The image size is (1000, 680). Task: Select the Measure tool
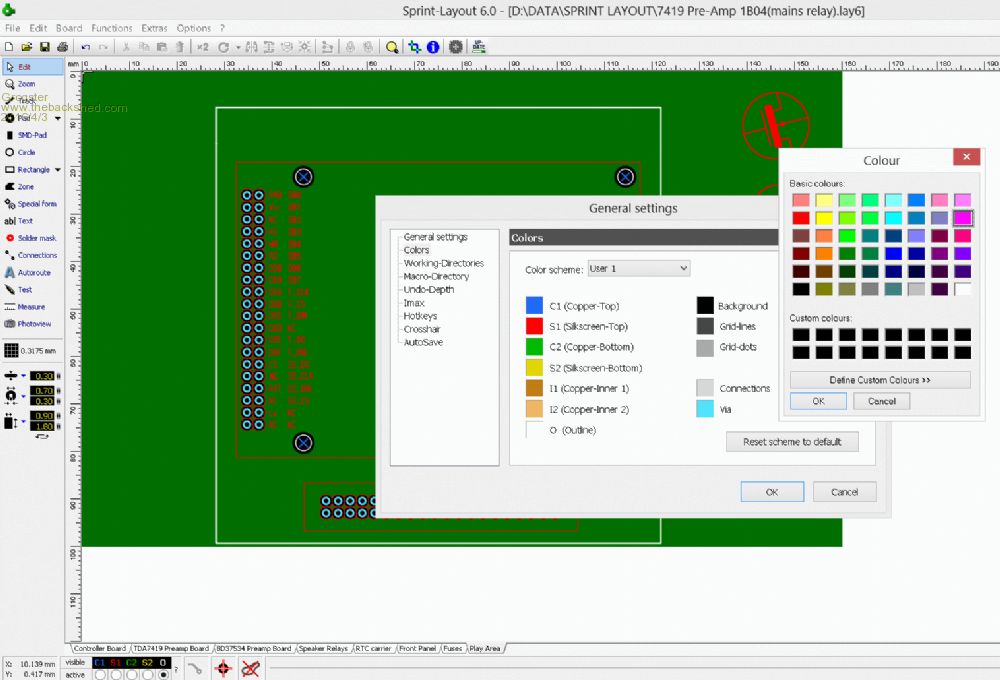pos(32,307)
